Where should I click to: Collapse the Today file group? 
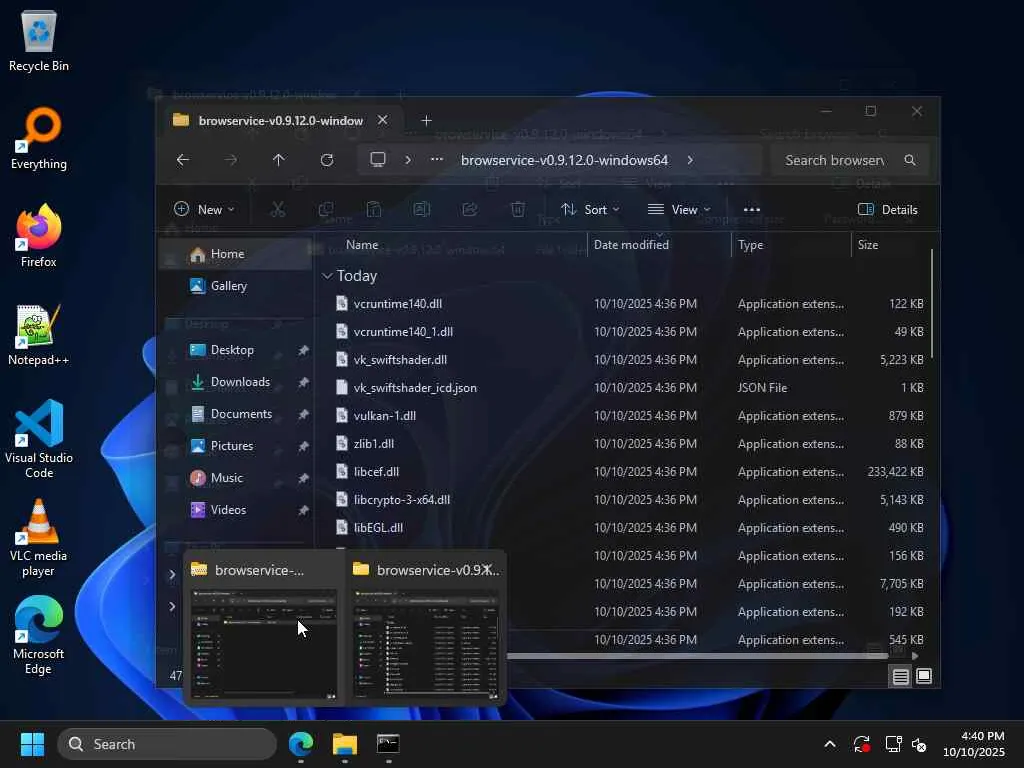(x=327, y=276)
